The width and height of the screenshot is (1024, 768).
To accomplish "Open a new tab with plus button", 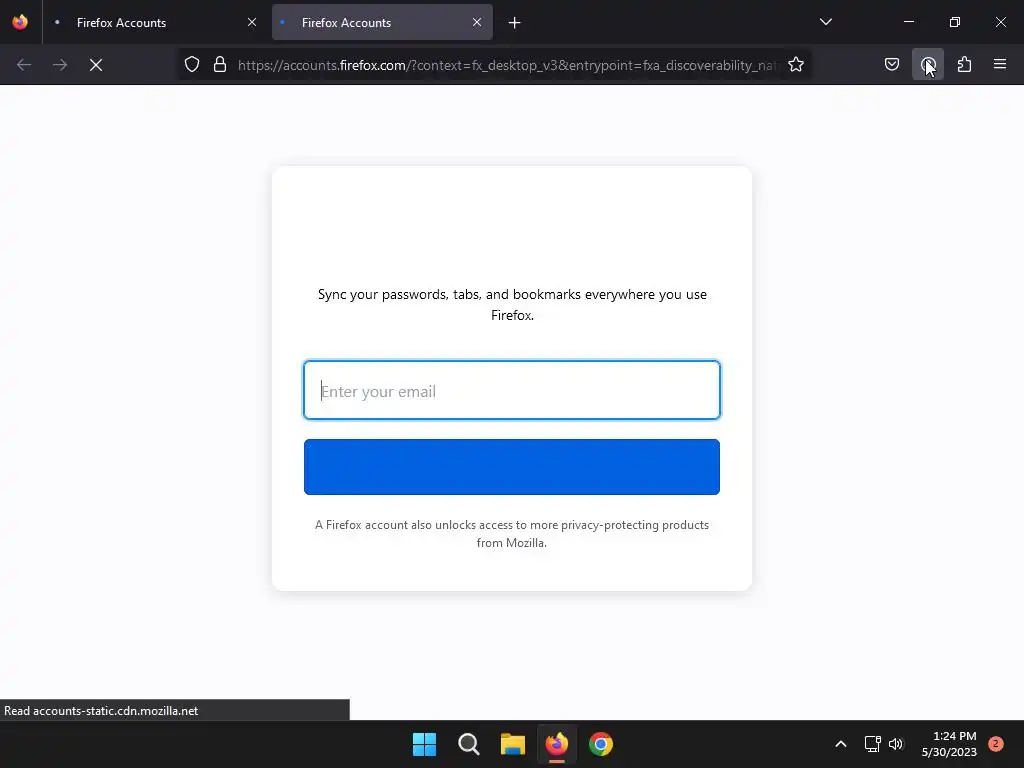I will [515, 23].
